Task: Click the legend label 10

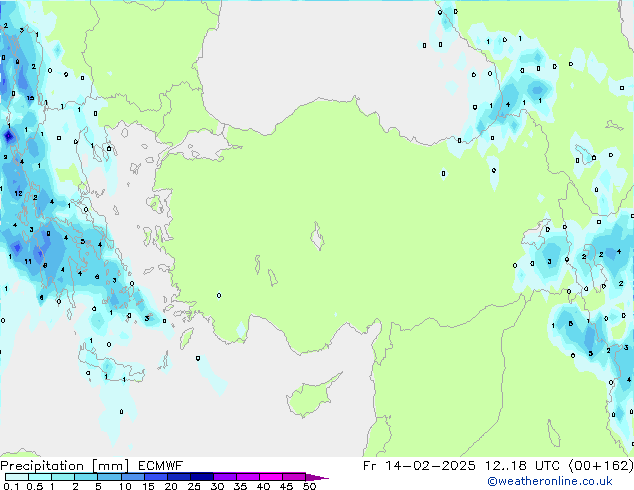Action: pyautogui.click(x=125, y=487)
